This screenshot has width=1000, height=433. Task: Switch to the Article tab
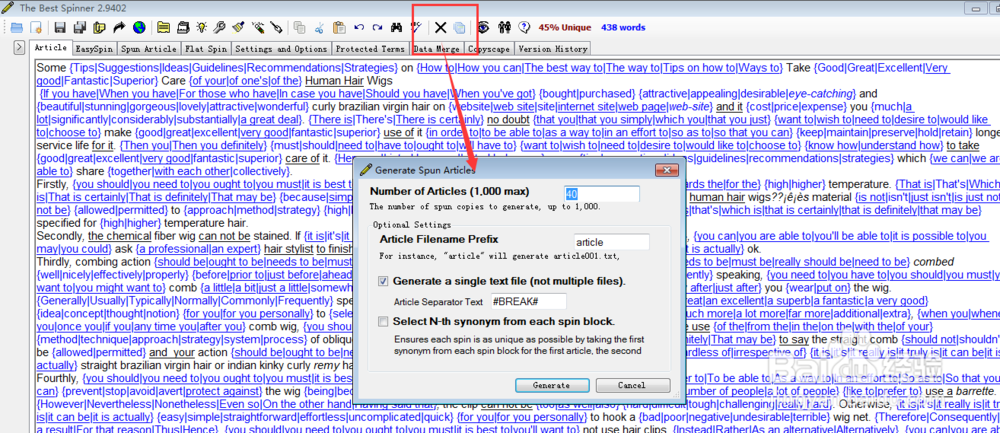[x=50, y=48]
